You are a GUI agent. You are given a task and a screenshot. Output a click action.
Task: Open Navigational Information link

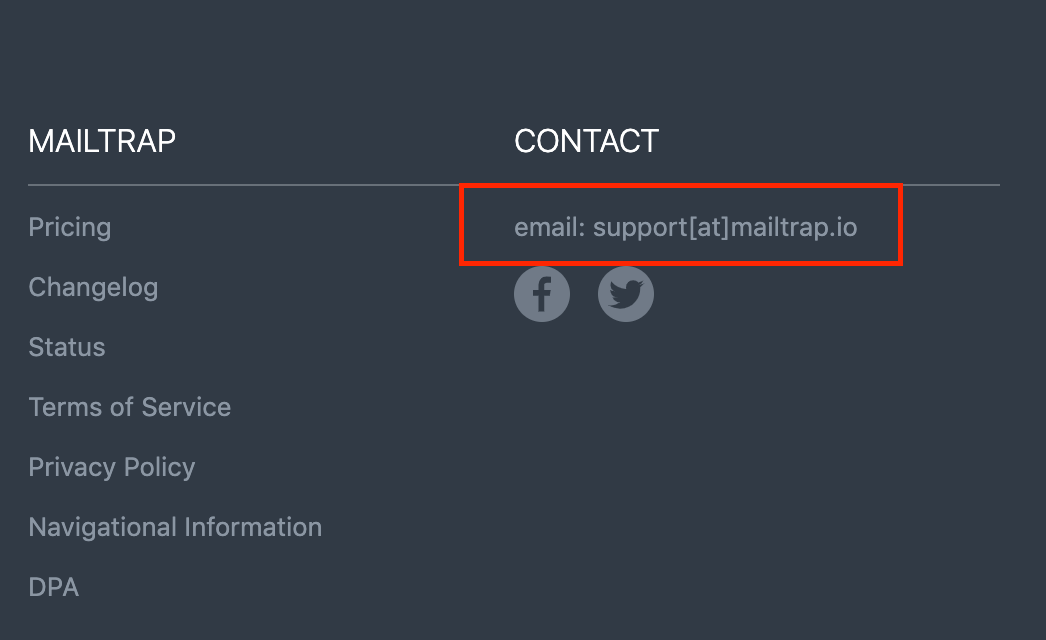[175, 527]
